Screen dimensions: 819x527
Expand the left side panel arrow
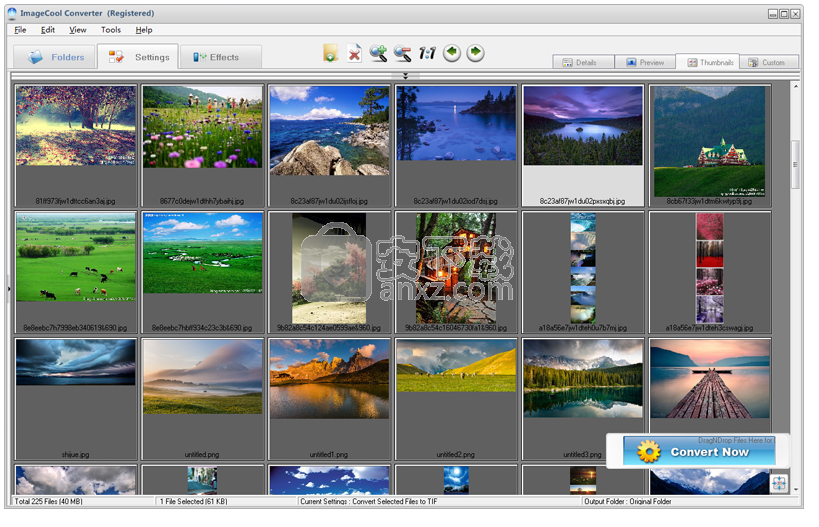pyautogui.click(x=9, y=288)
